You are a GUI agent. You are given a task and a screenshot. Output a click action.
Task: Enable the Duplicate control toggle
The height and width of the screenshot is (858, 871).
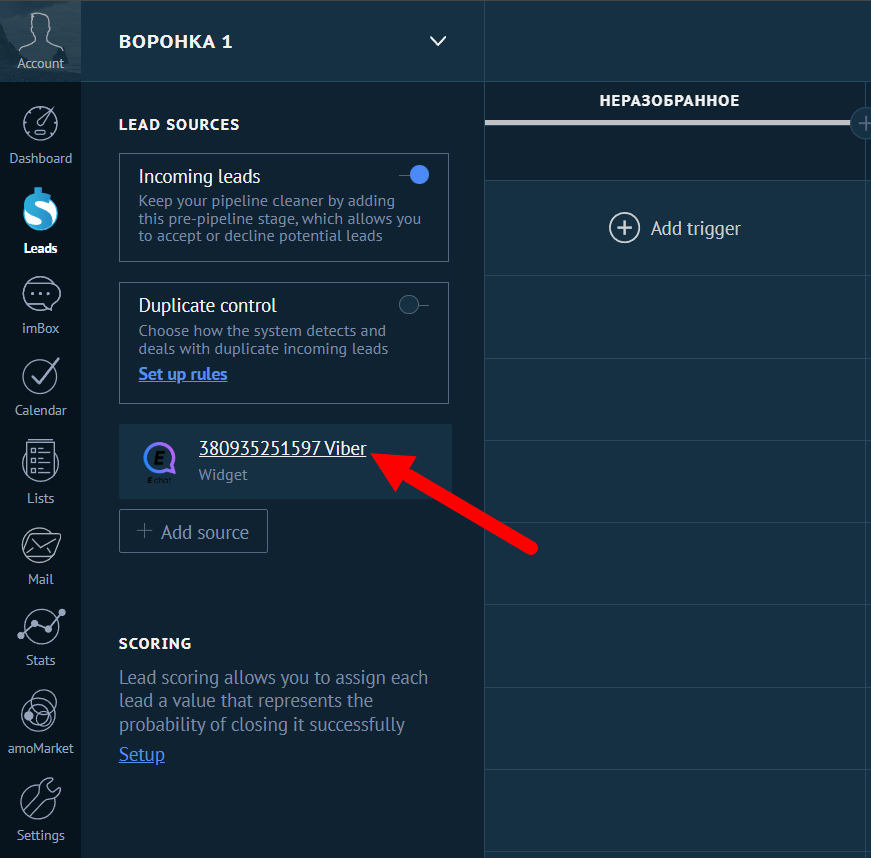point(414,304)
